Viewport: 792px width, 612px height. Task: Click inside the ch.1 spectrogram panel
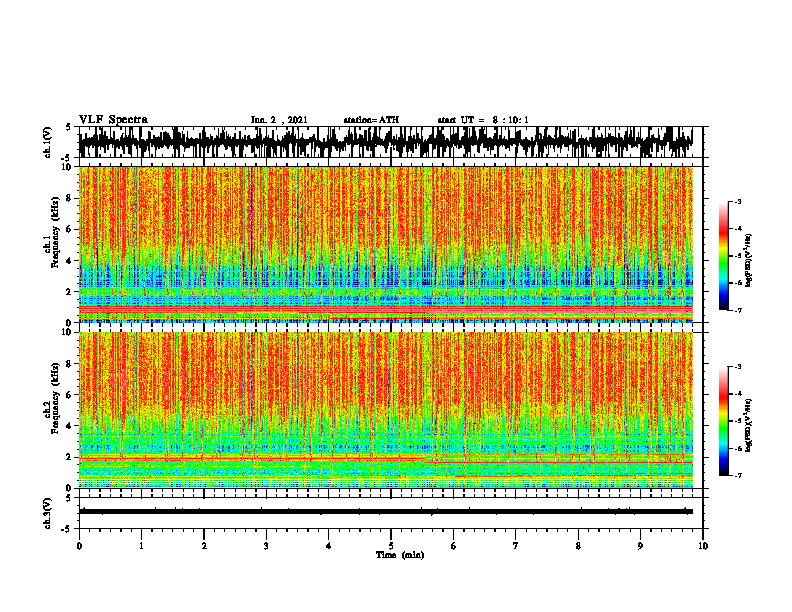tap(385, 244)
